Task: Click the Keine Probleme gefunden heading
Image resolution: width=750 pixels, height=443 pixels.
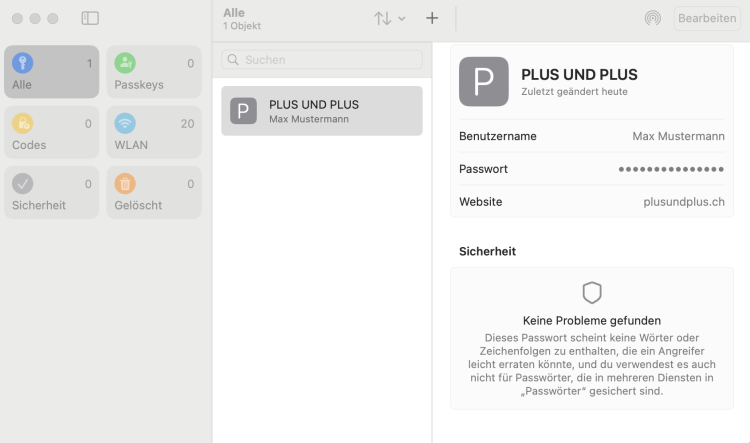Action: click(x=592, y=321)
